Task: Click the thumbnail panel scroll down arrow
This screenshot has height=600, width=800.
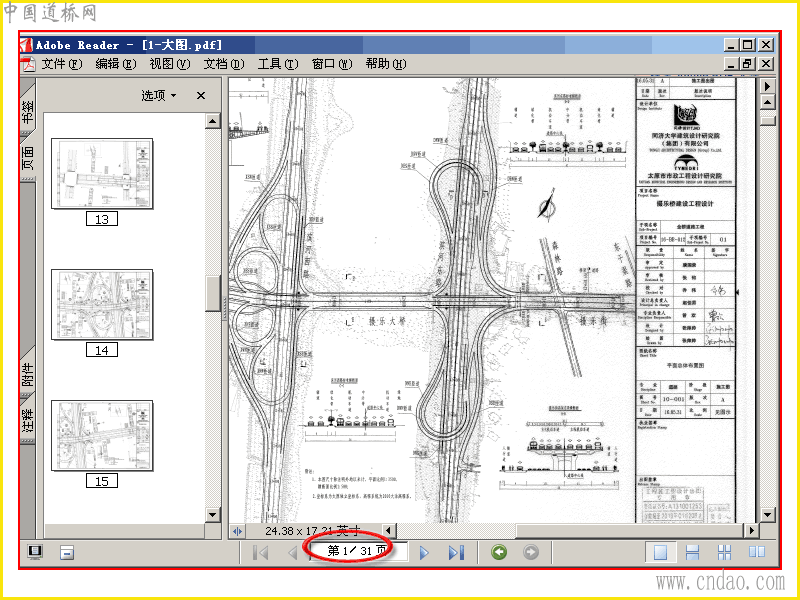Action: 213,514
